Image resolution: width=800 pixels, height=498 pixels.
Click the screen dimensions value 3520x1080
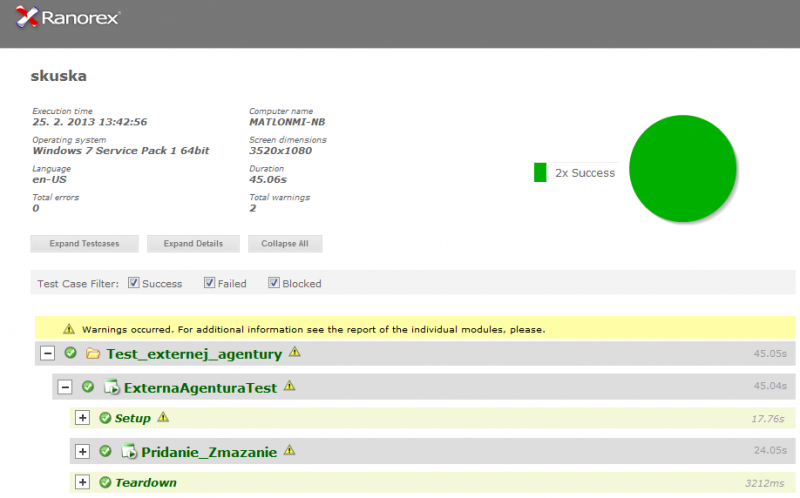(280, 151)
